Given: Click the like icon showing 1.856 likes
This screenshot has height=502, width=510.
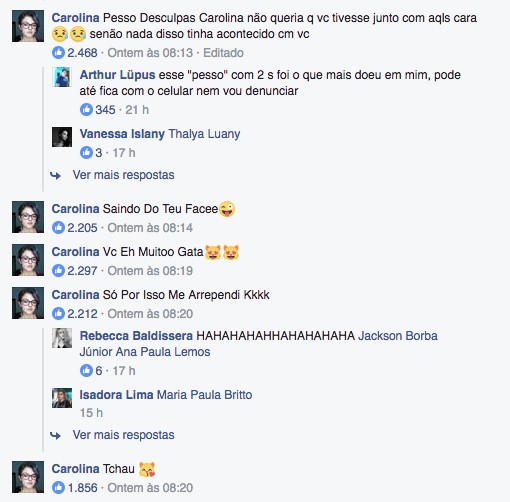Looking at the screenshot, I should tap(58, 488).
